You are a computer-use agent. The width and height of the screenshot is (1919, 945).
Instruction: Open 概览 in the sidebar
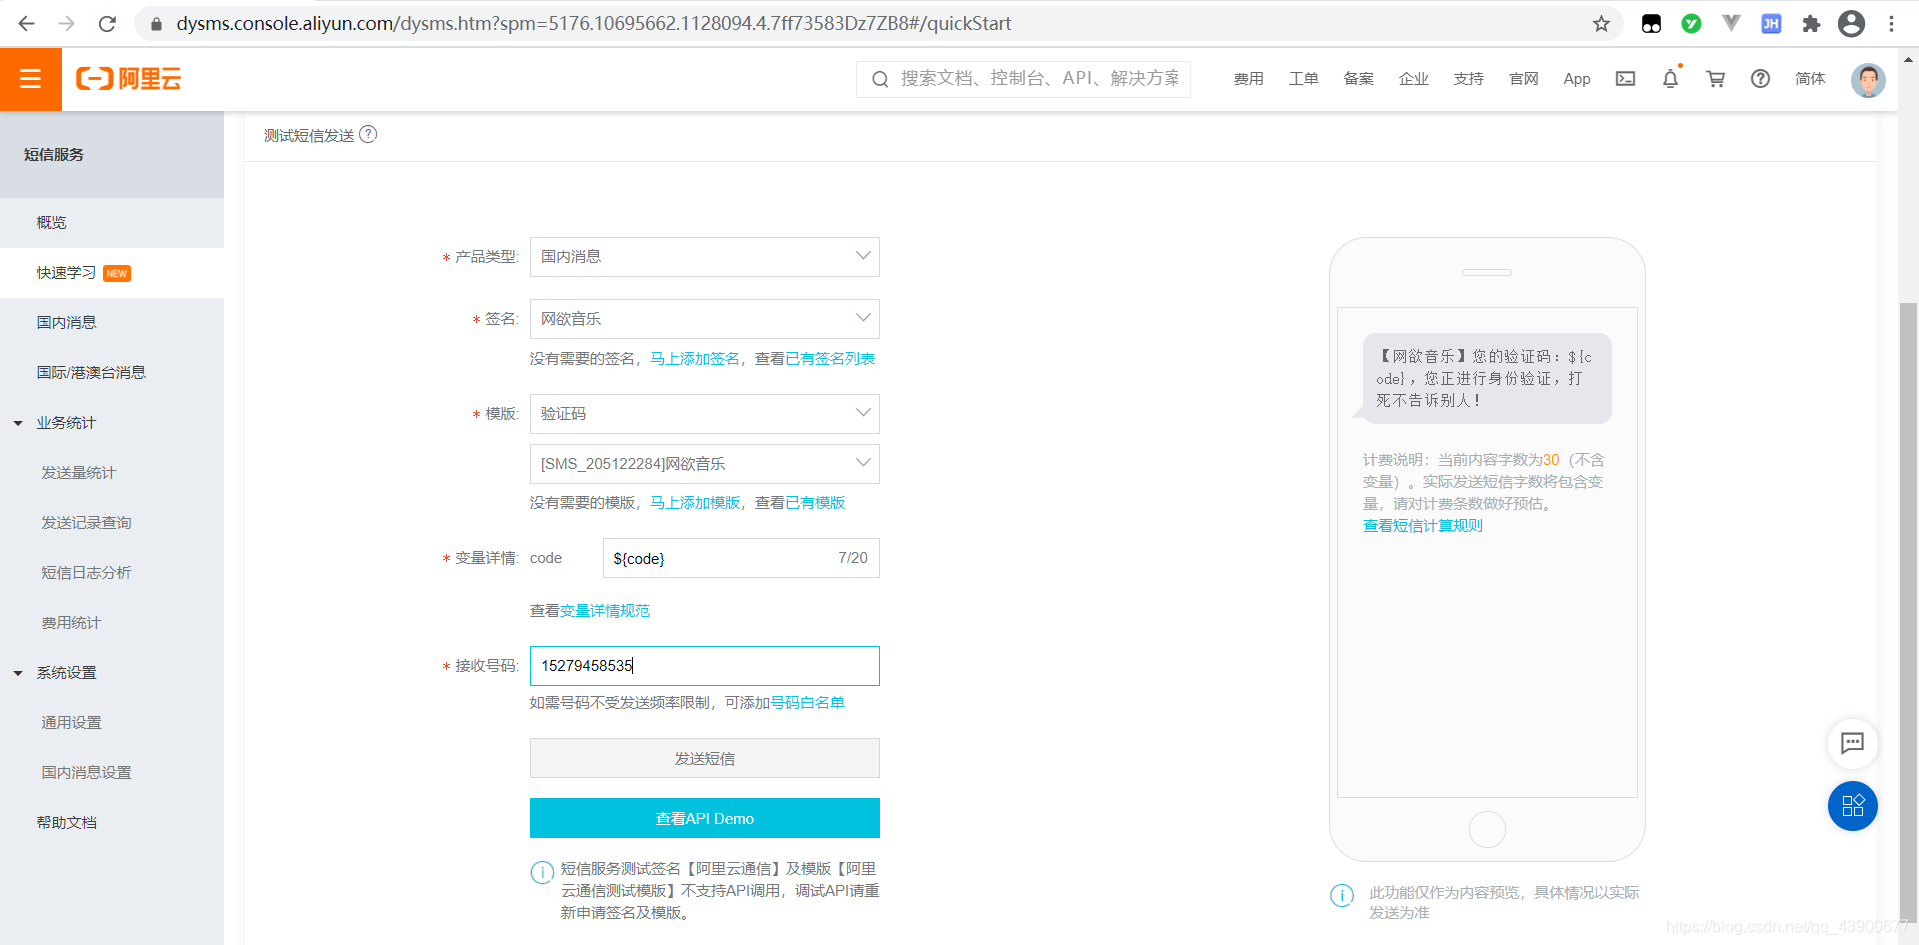pos(112,223)
